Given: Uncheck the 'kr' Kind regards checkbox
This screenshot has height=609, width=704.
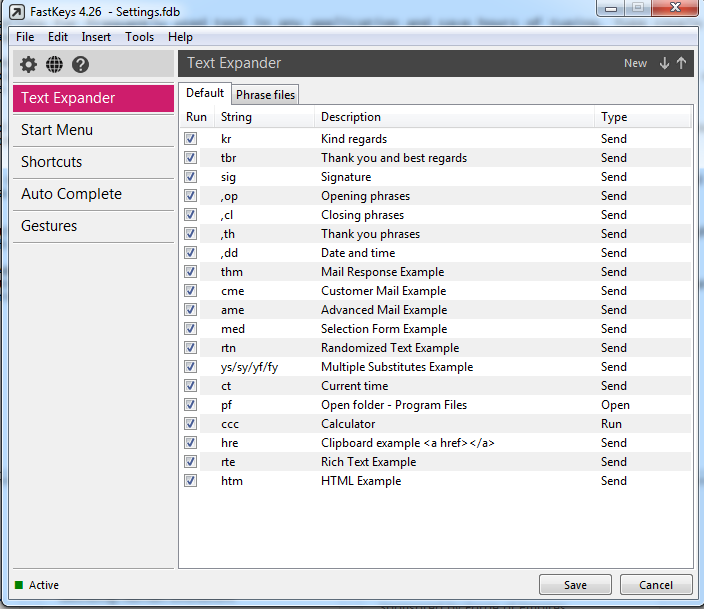Looking at the screenshot, I should click(190, 138).
